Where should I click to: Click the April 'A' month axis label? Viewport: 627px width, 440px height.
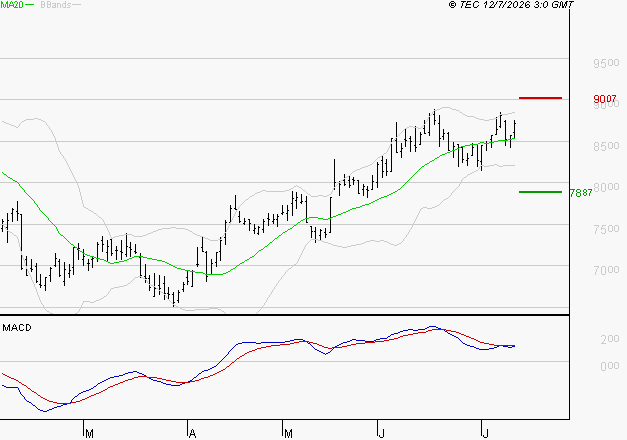192,434
